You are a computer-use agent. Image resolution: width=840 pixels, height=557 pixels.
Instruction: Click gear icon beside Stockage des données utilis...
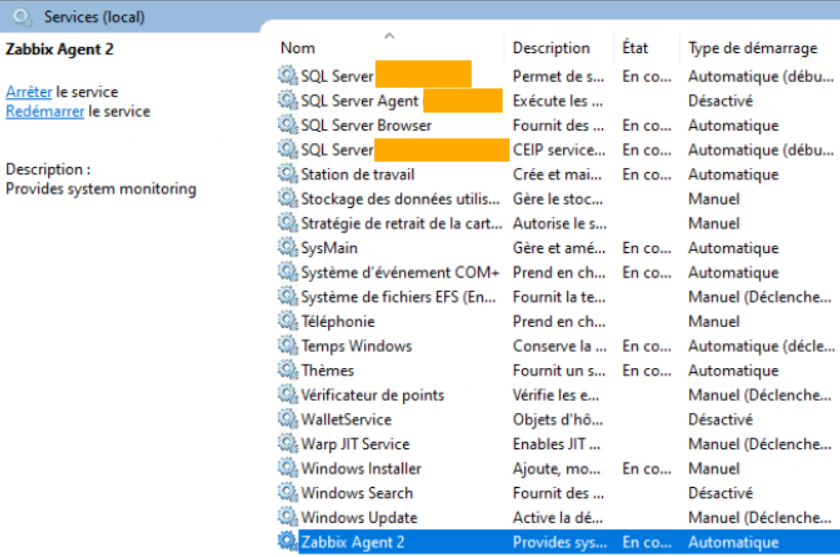coord(288,199)
